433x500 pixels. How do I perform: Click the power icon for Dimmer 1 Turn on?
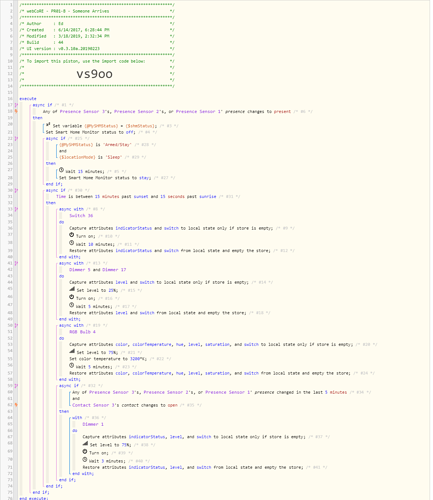tap(85, 452)
